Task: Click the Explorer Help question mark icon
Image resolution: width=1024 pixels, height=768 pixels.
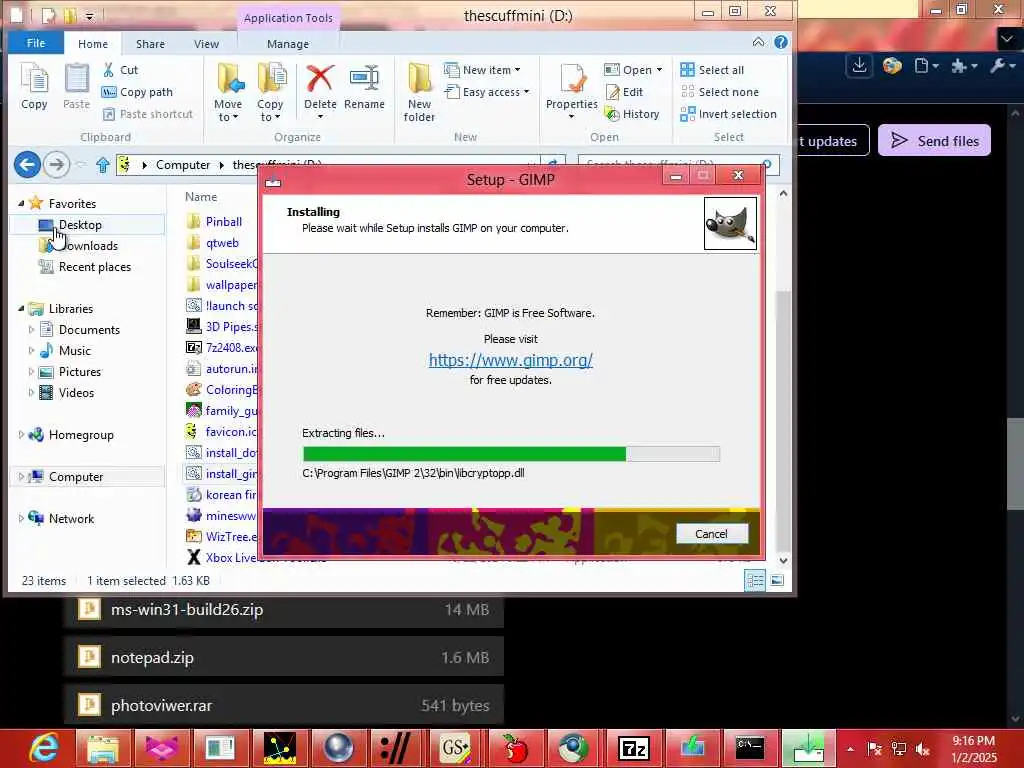Action: click(780, 42)
